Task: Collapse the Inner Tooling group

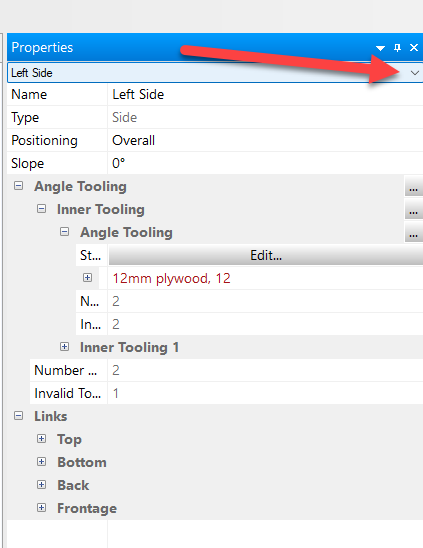Action: click(42, 209)
